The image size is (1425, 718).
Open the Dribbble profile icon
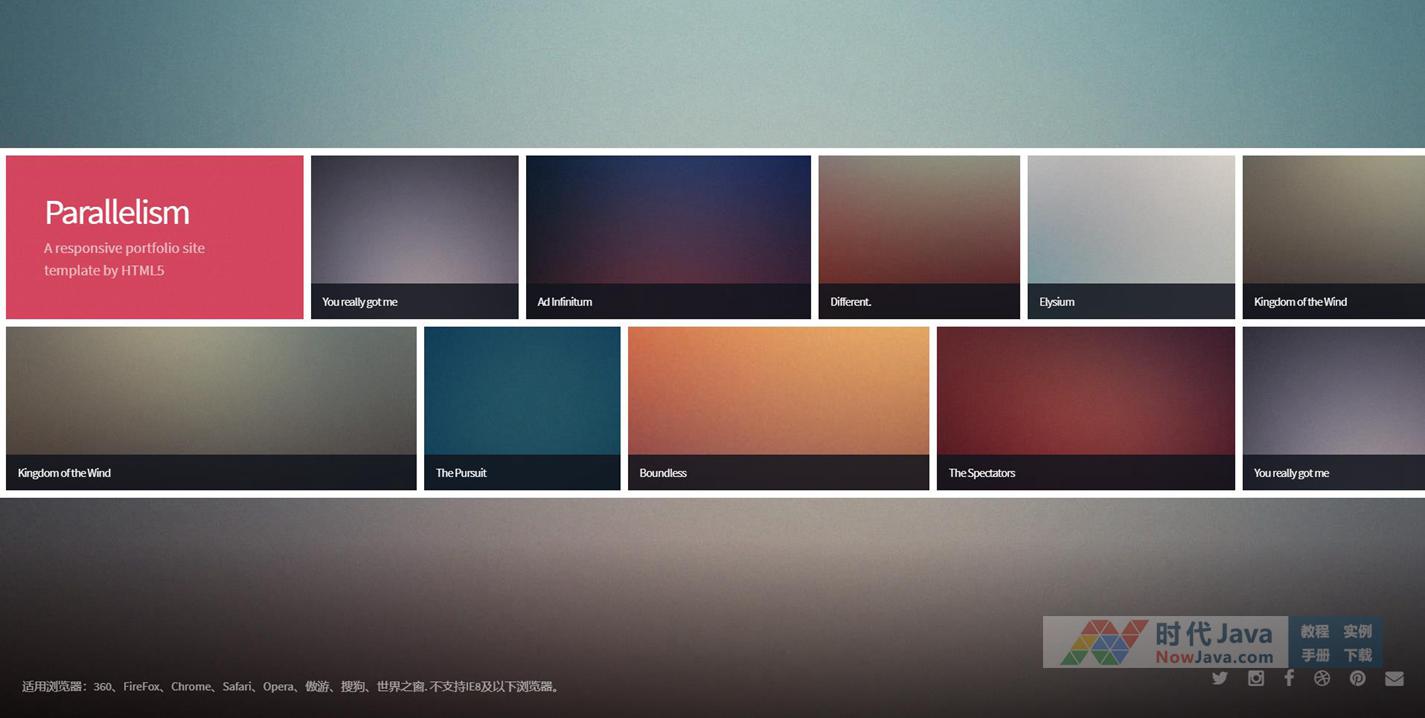1322,678
